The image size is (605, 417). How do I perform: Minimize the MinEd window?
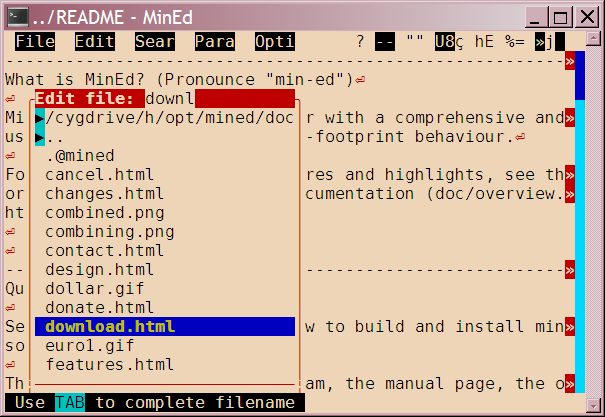coord(536,17)
